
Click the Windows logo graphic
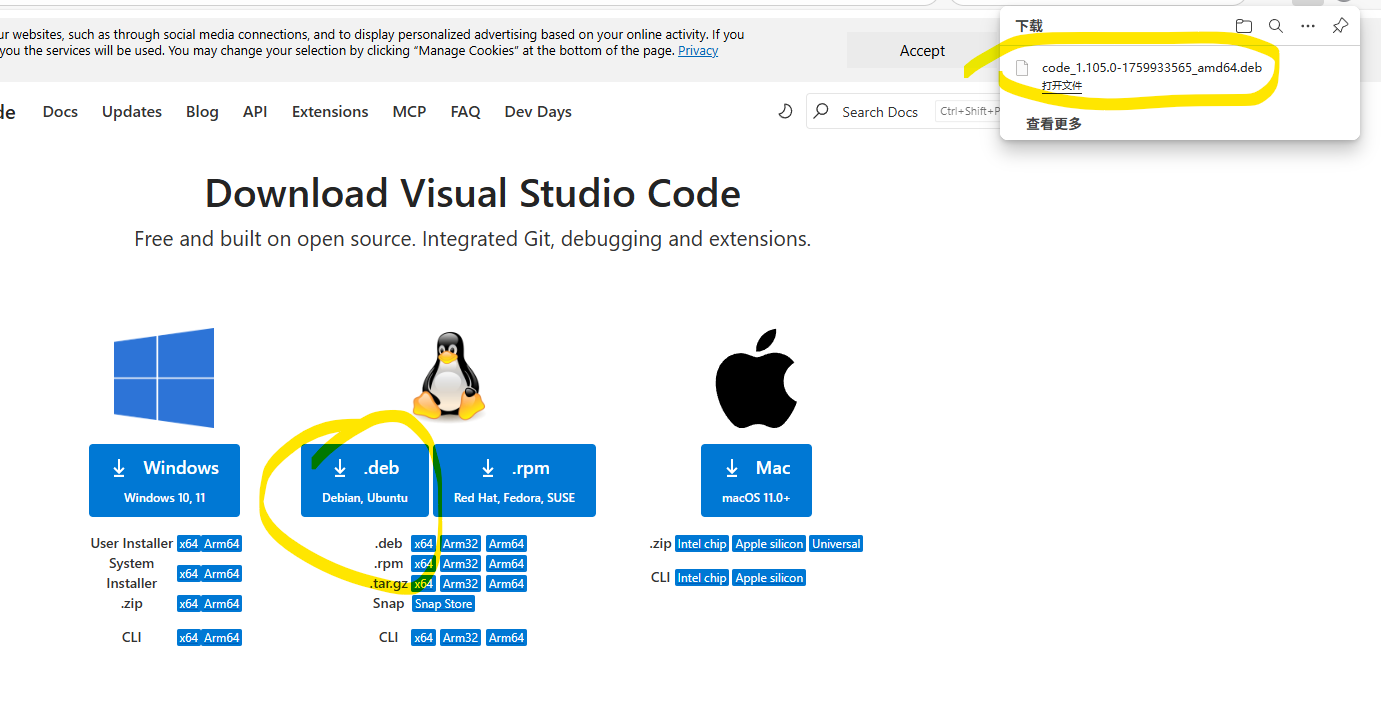pyautogui.click(x=163, y=377)
